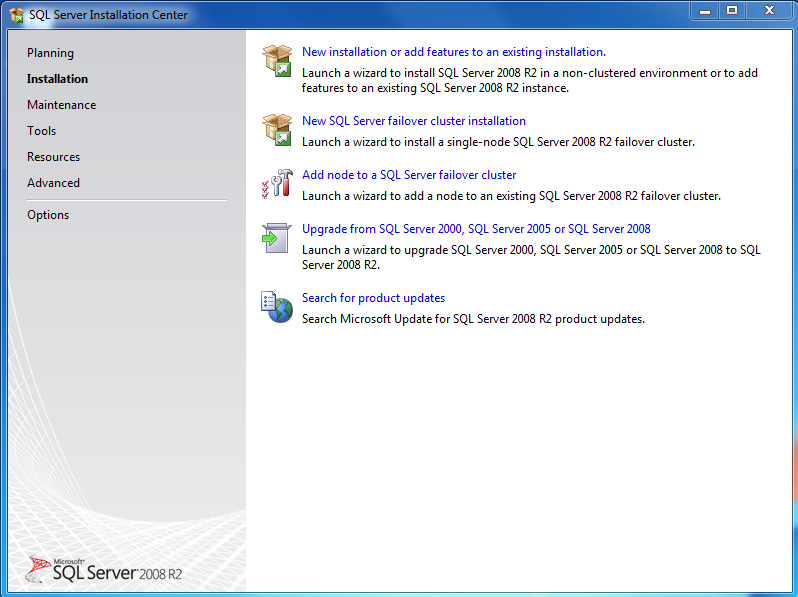Click Add node to a SQL Server failover cluster

coord(409,175)
